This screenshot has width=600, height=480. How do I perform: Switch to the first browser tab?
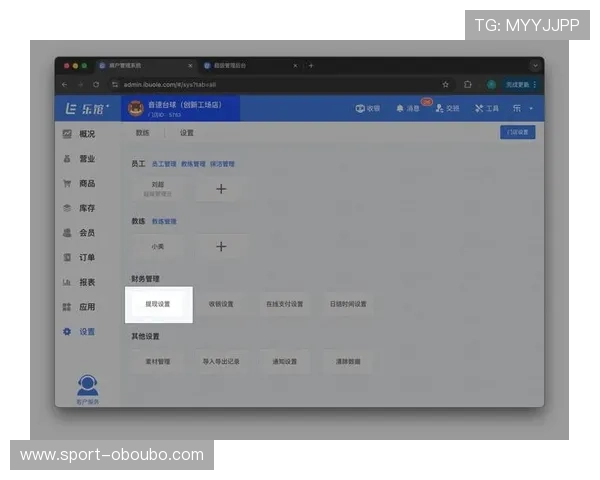point(145,66)
